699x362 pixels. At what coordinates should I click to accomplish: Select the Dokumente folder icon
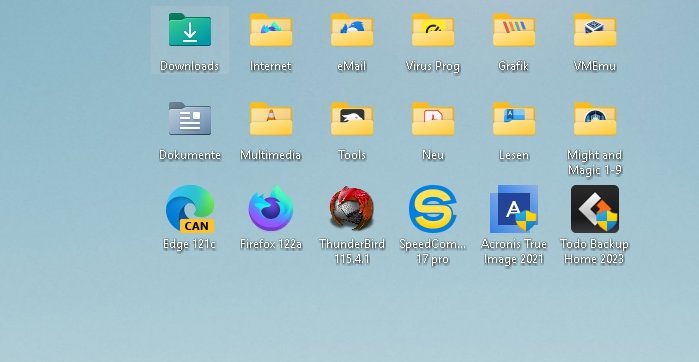tap(190, 119)
